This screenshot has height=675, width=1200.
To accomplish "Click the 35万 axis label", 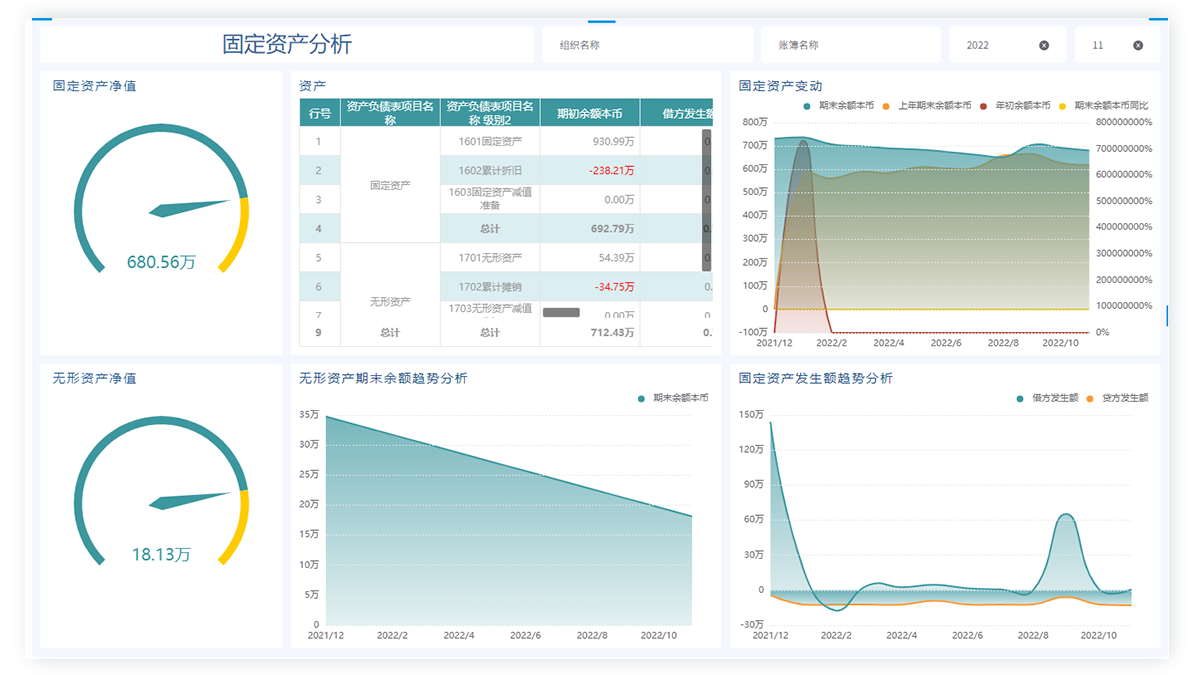I will pyautogui.click(x=309, y=414).
